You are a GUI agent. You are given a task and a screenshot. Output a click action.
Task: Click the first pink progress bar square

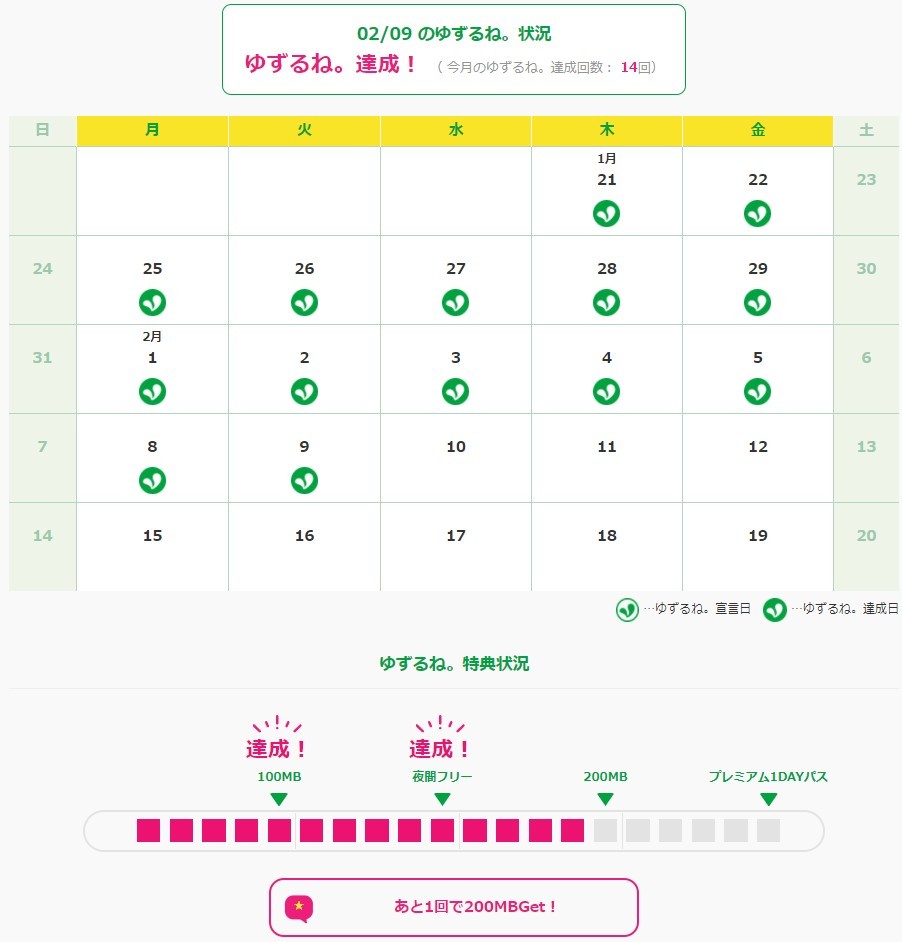click(x=149, y=830)
